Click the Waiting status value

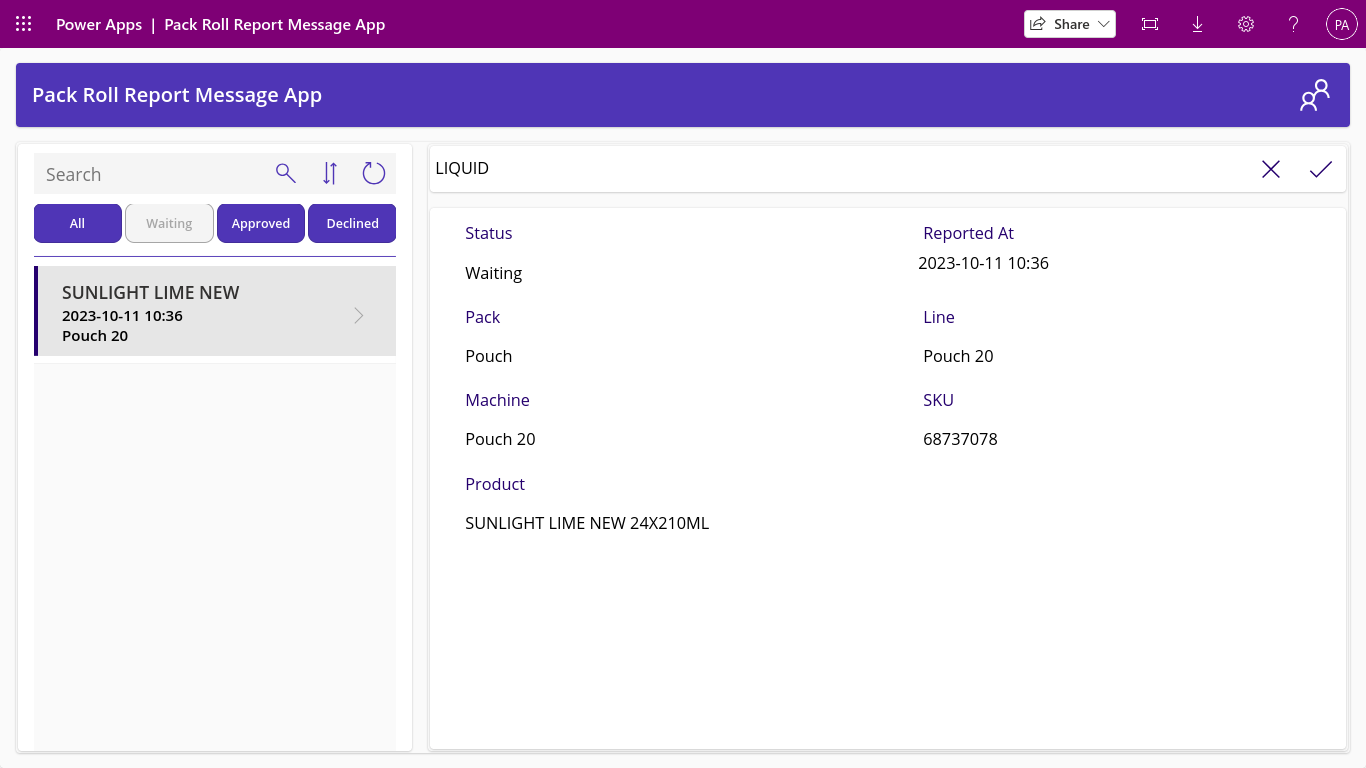[x=494, y=273]
